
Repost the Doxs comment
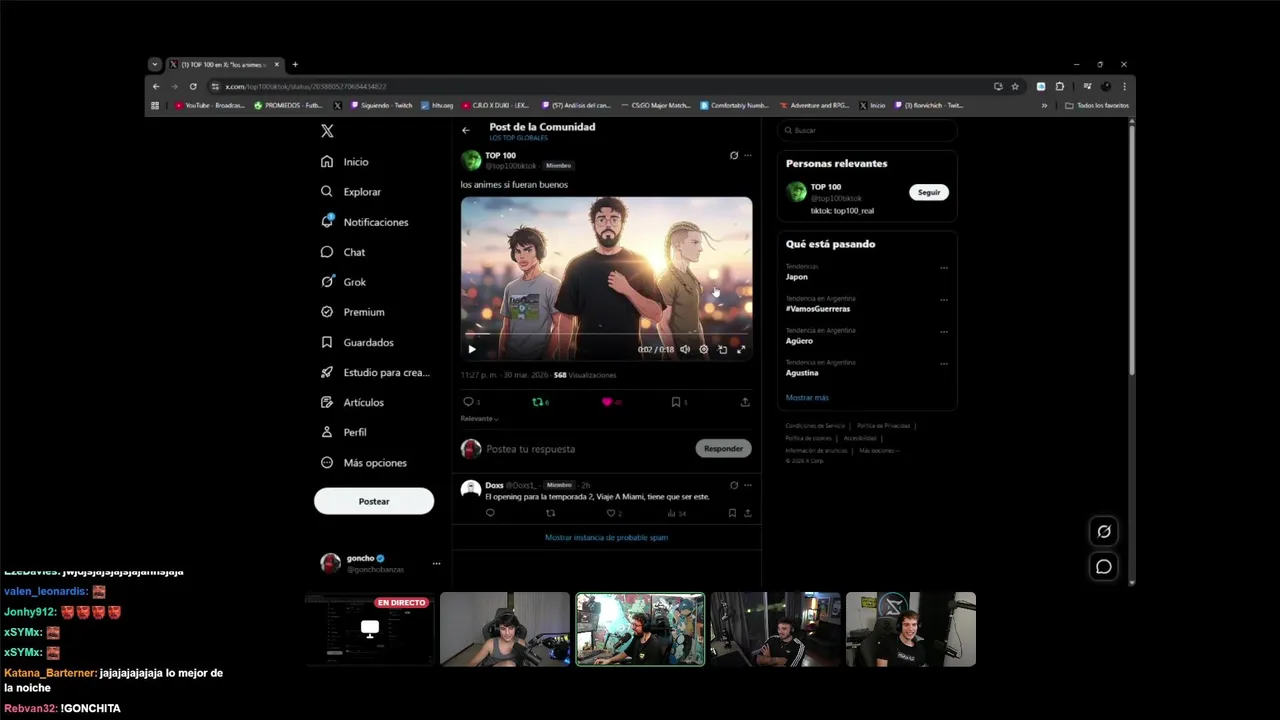(x=550, y=513)
